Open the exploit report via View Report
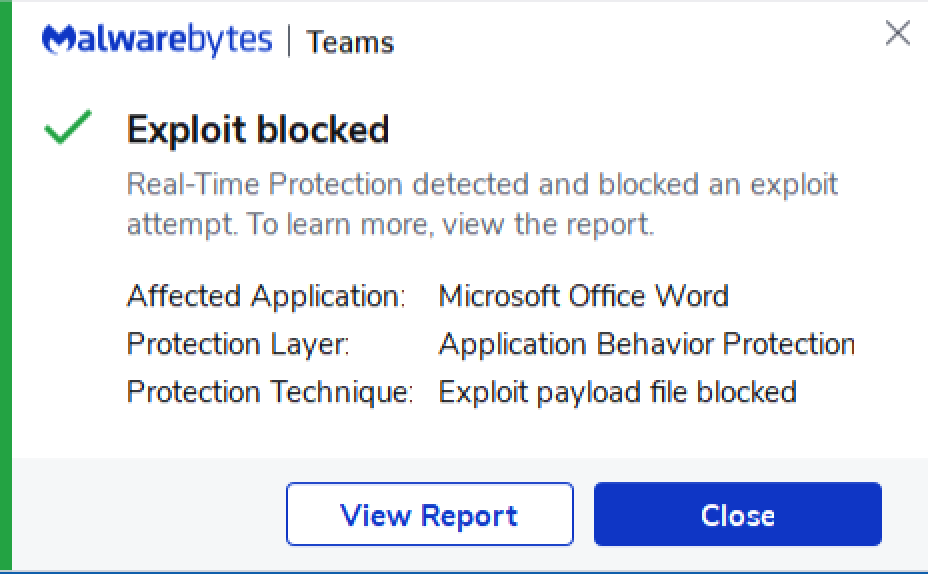 [x=430, y=514]
